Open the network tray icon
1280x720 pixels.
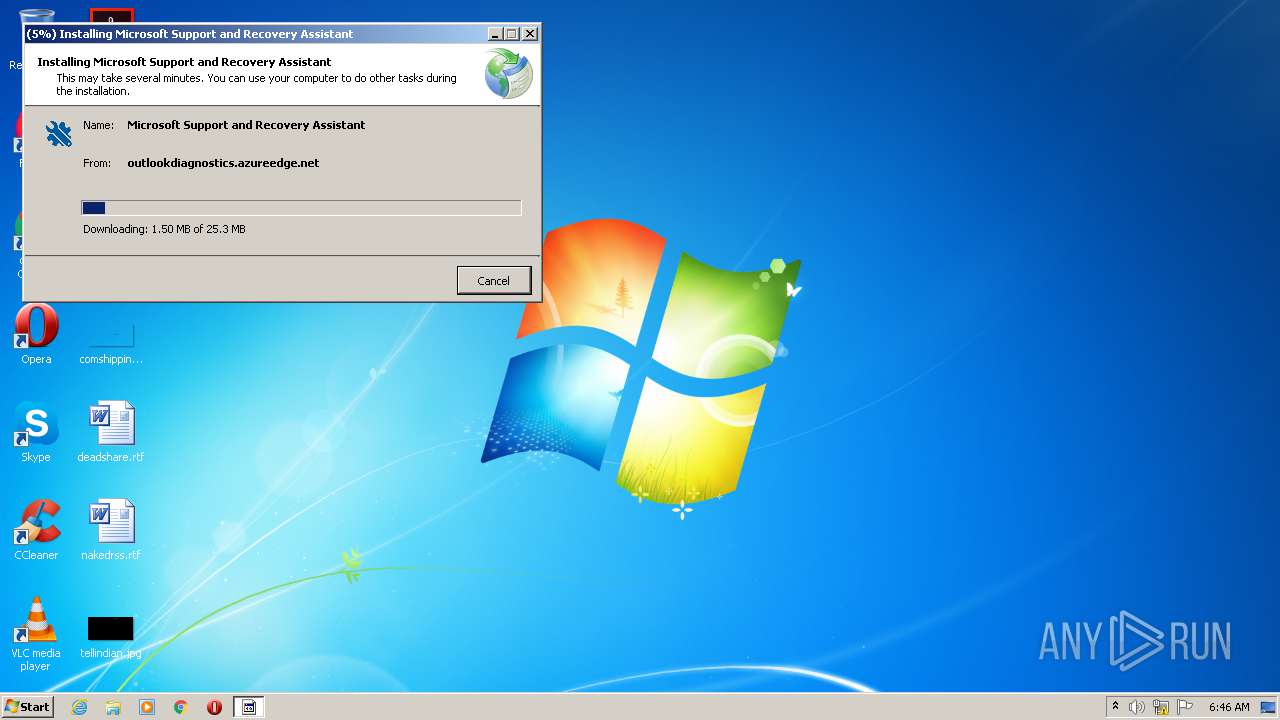tap(1161, 707)
